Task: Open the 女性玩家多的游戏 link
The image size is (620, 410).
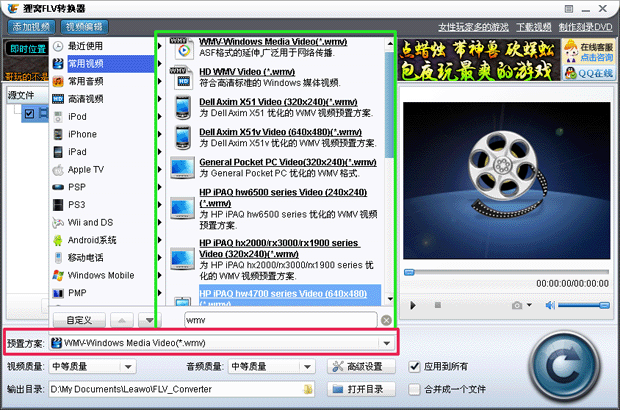Action: (473, 27)
